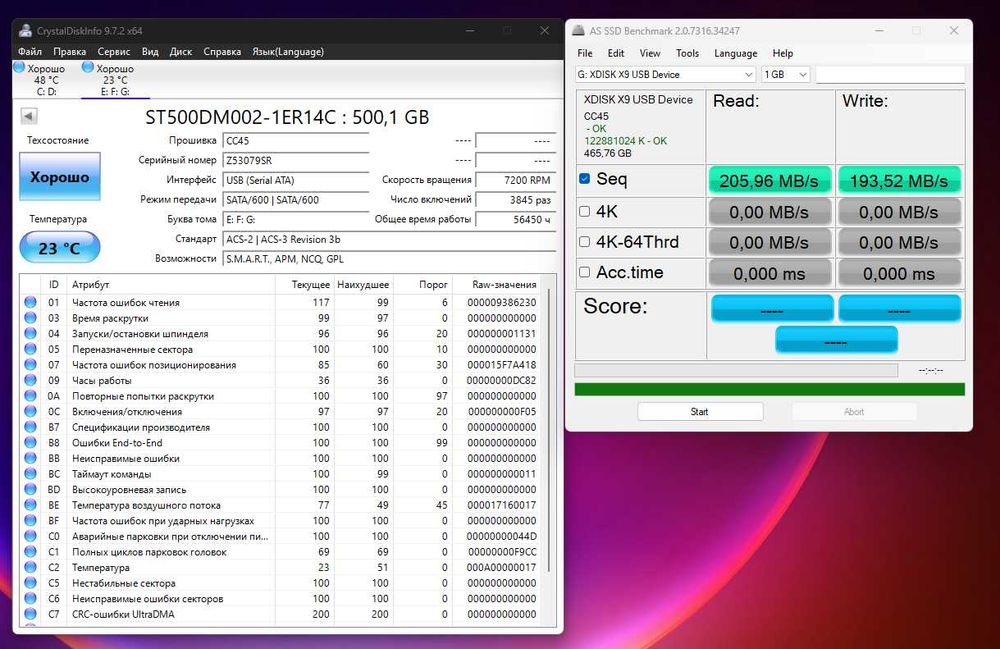Screen dimensions: 1000x649
Task: Click status icon for 'Включения/отключения' row
Action: pyautogui.click(x=31, y=411)
